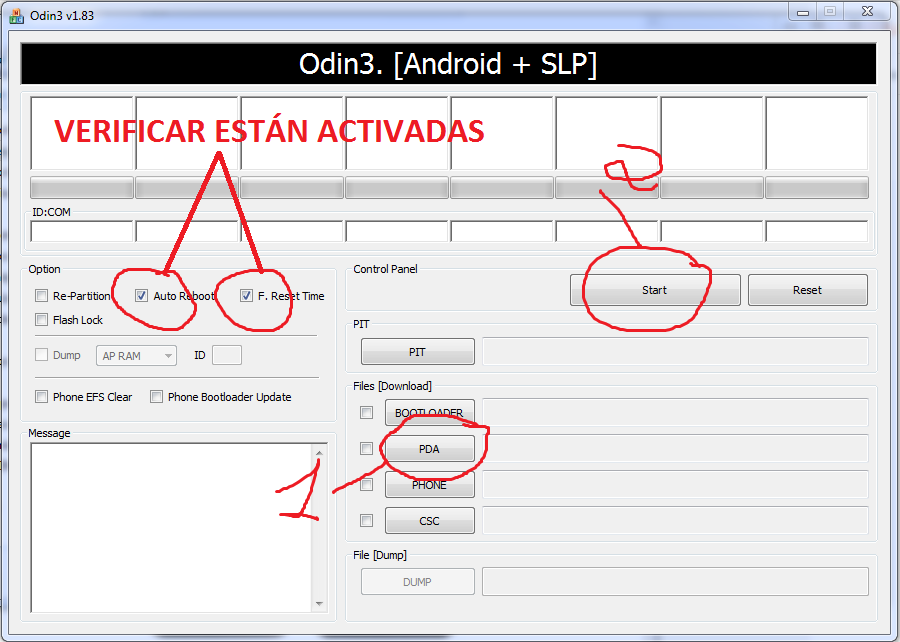Click the first progress bar slot
The width and height of the screenshot is (900, 642).
coord(82,188)
